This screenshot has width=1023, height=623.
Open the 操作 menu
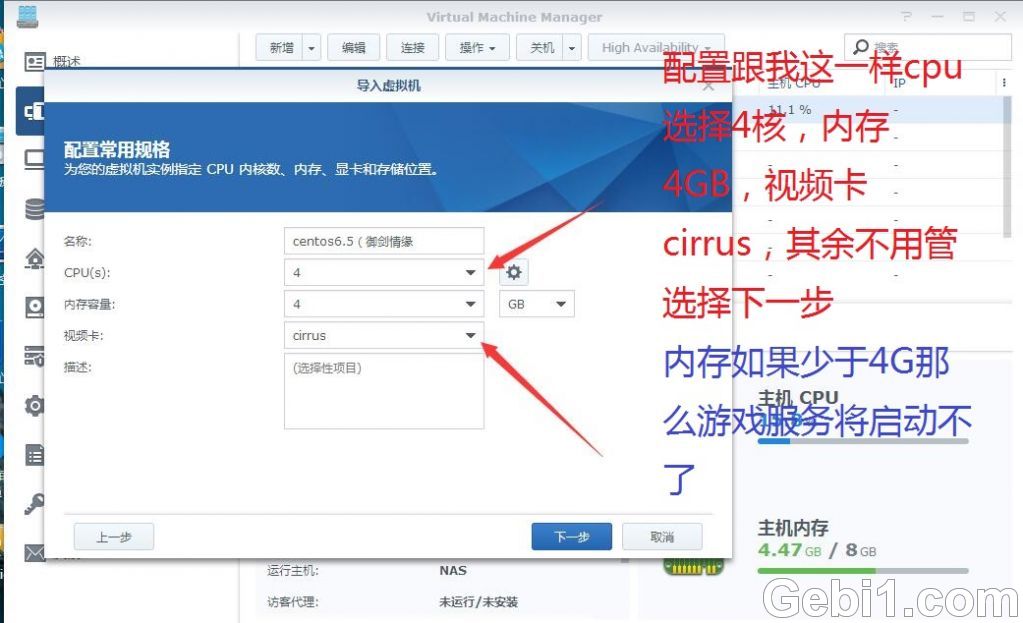pos(477,47)
